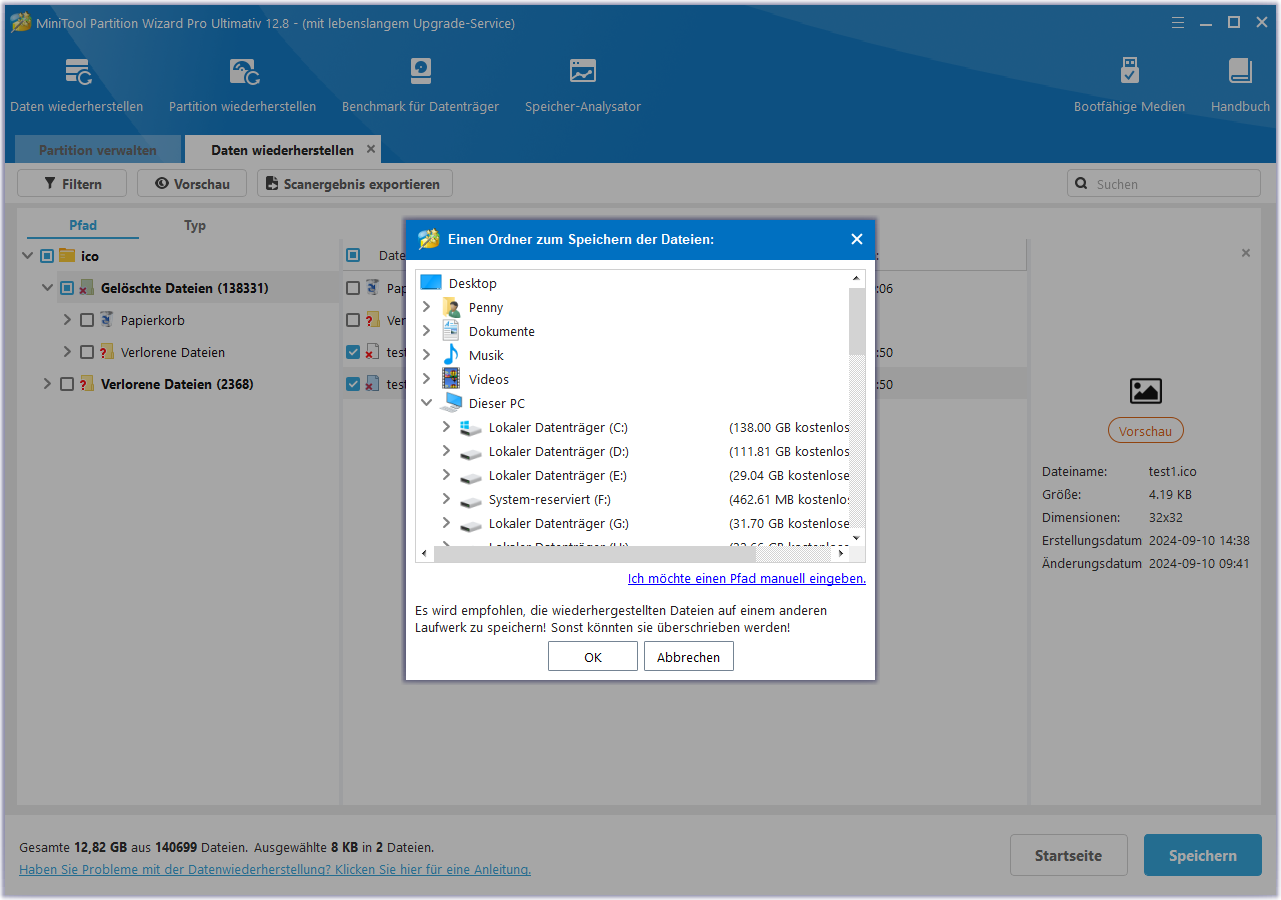This screenshot has width=1281, height=900.
Task: Select the Dieser PC computer icon
Action: [x=451, y=403]
